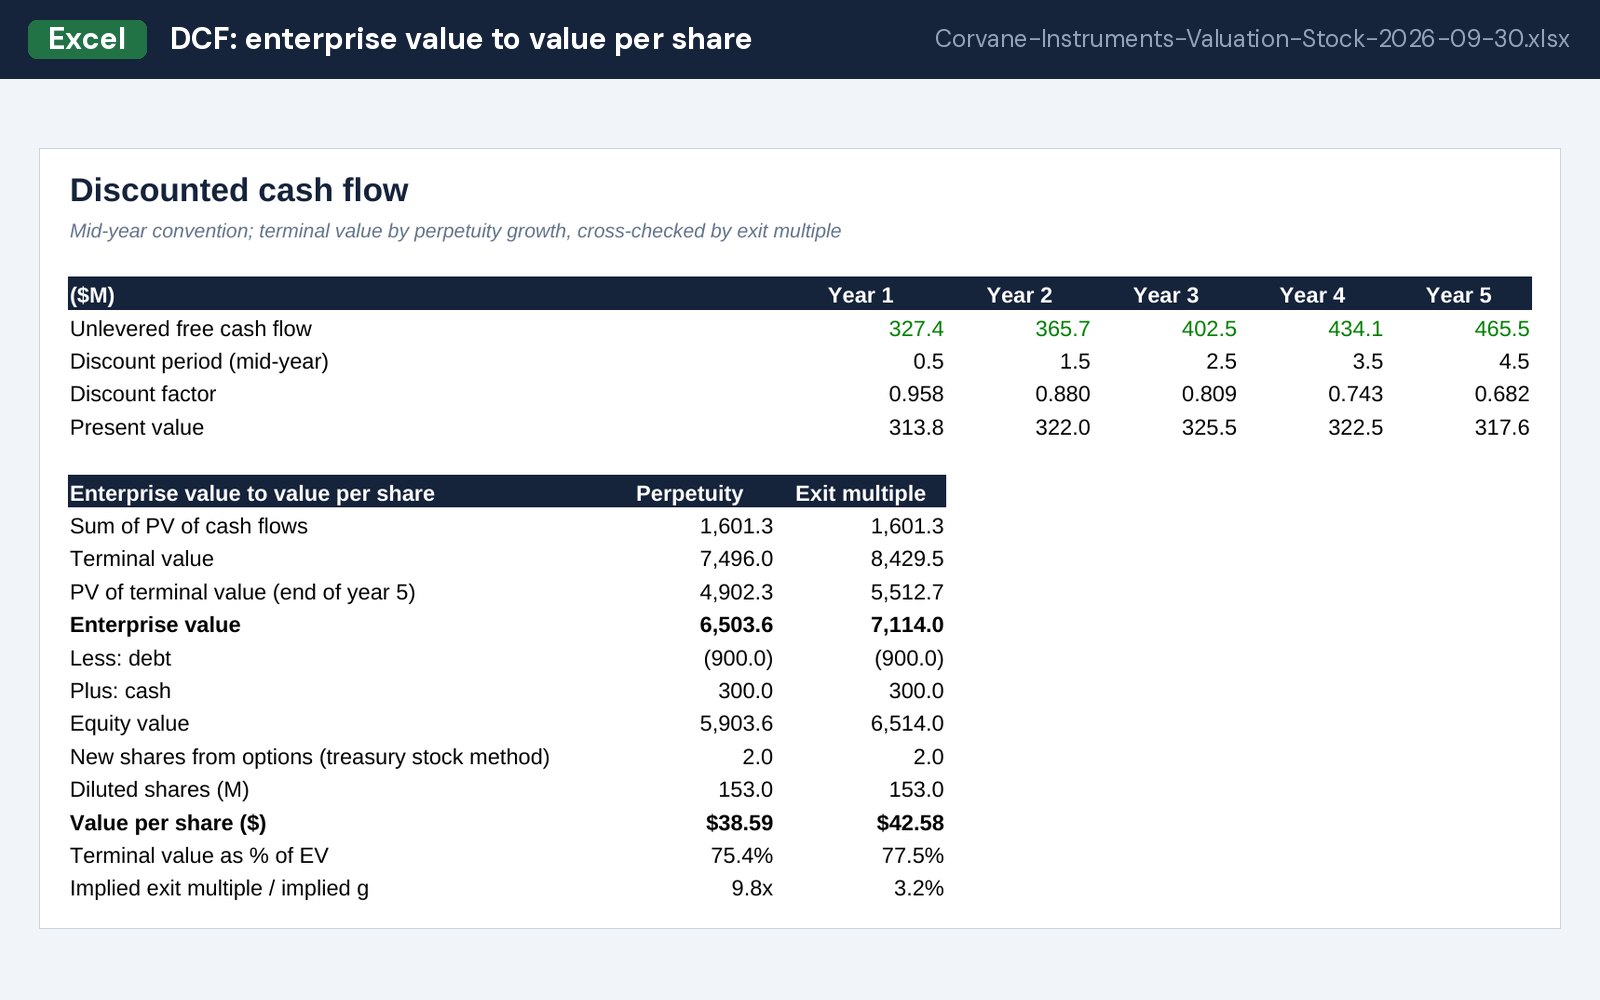Select Year 1 unlevered free cash flow 327.4

(x=916, y=329)
